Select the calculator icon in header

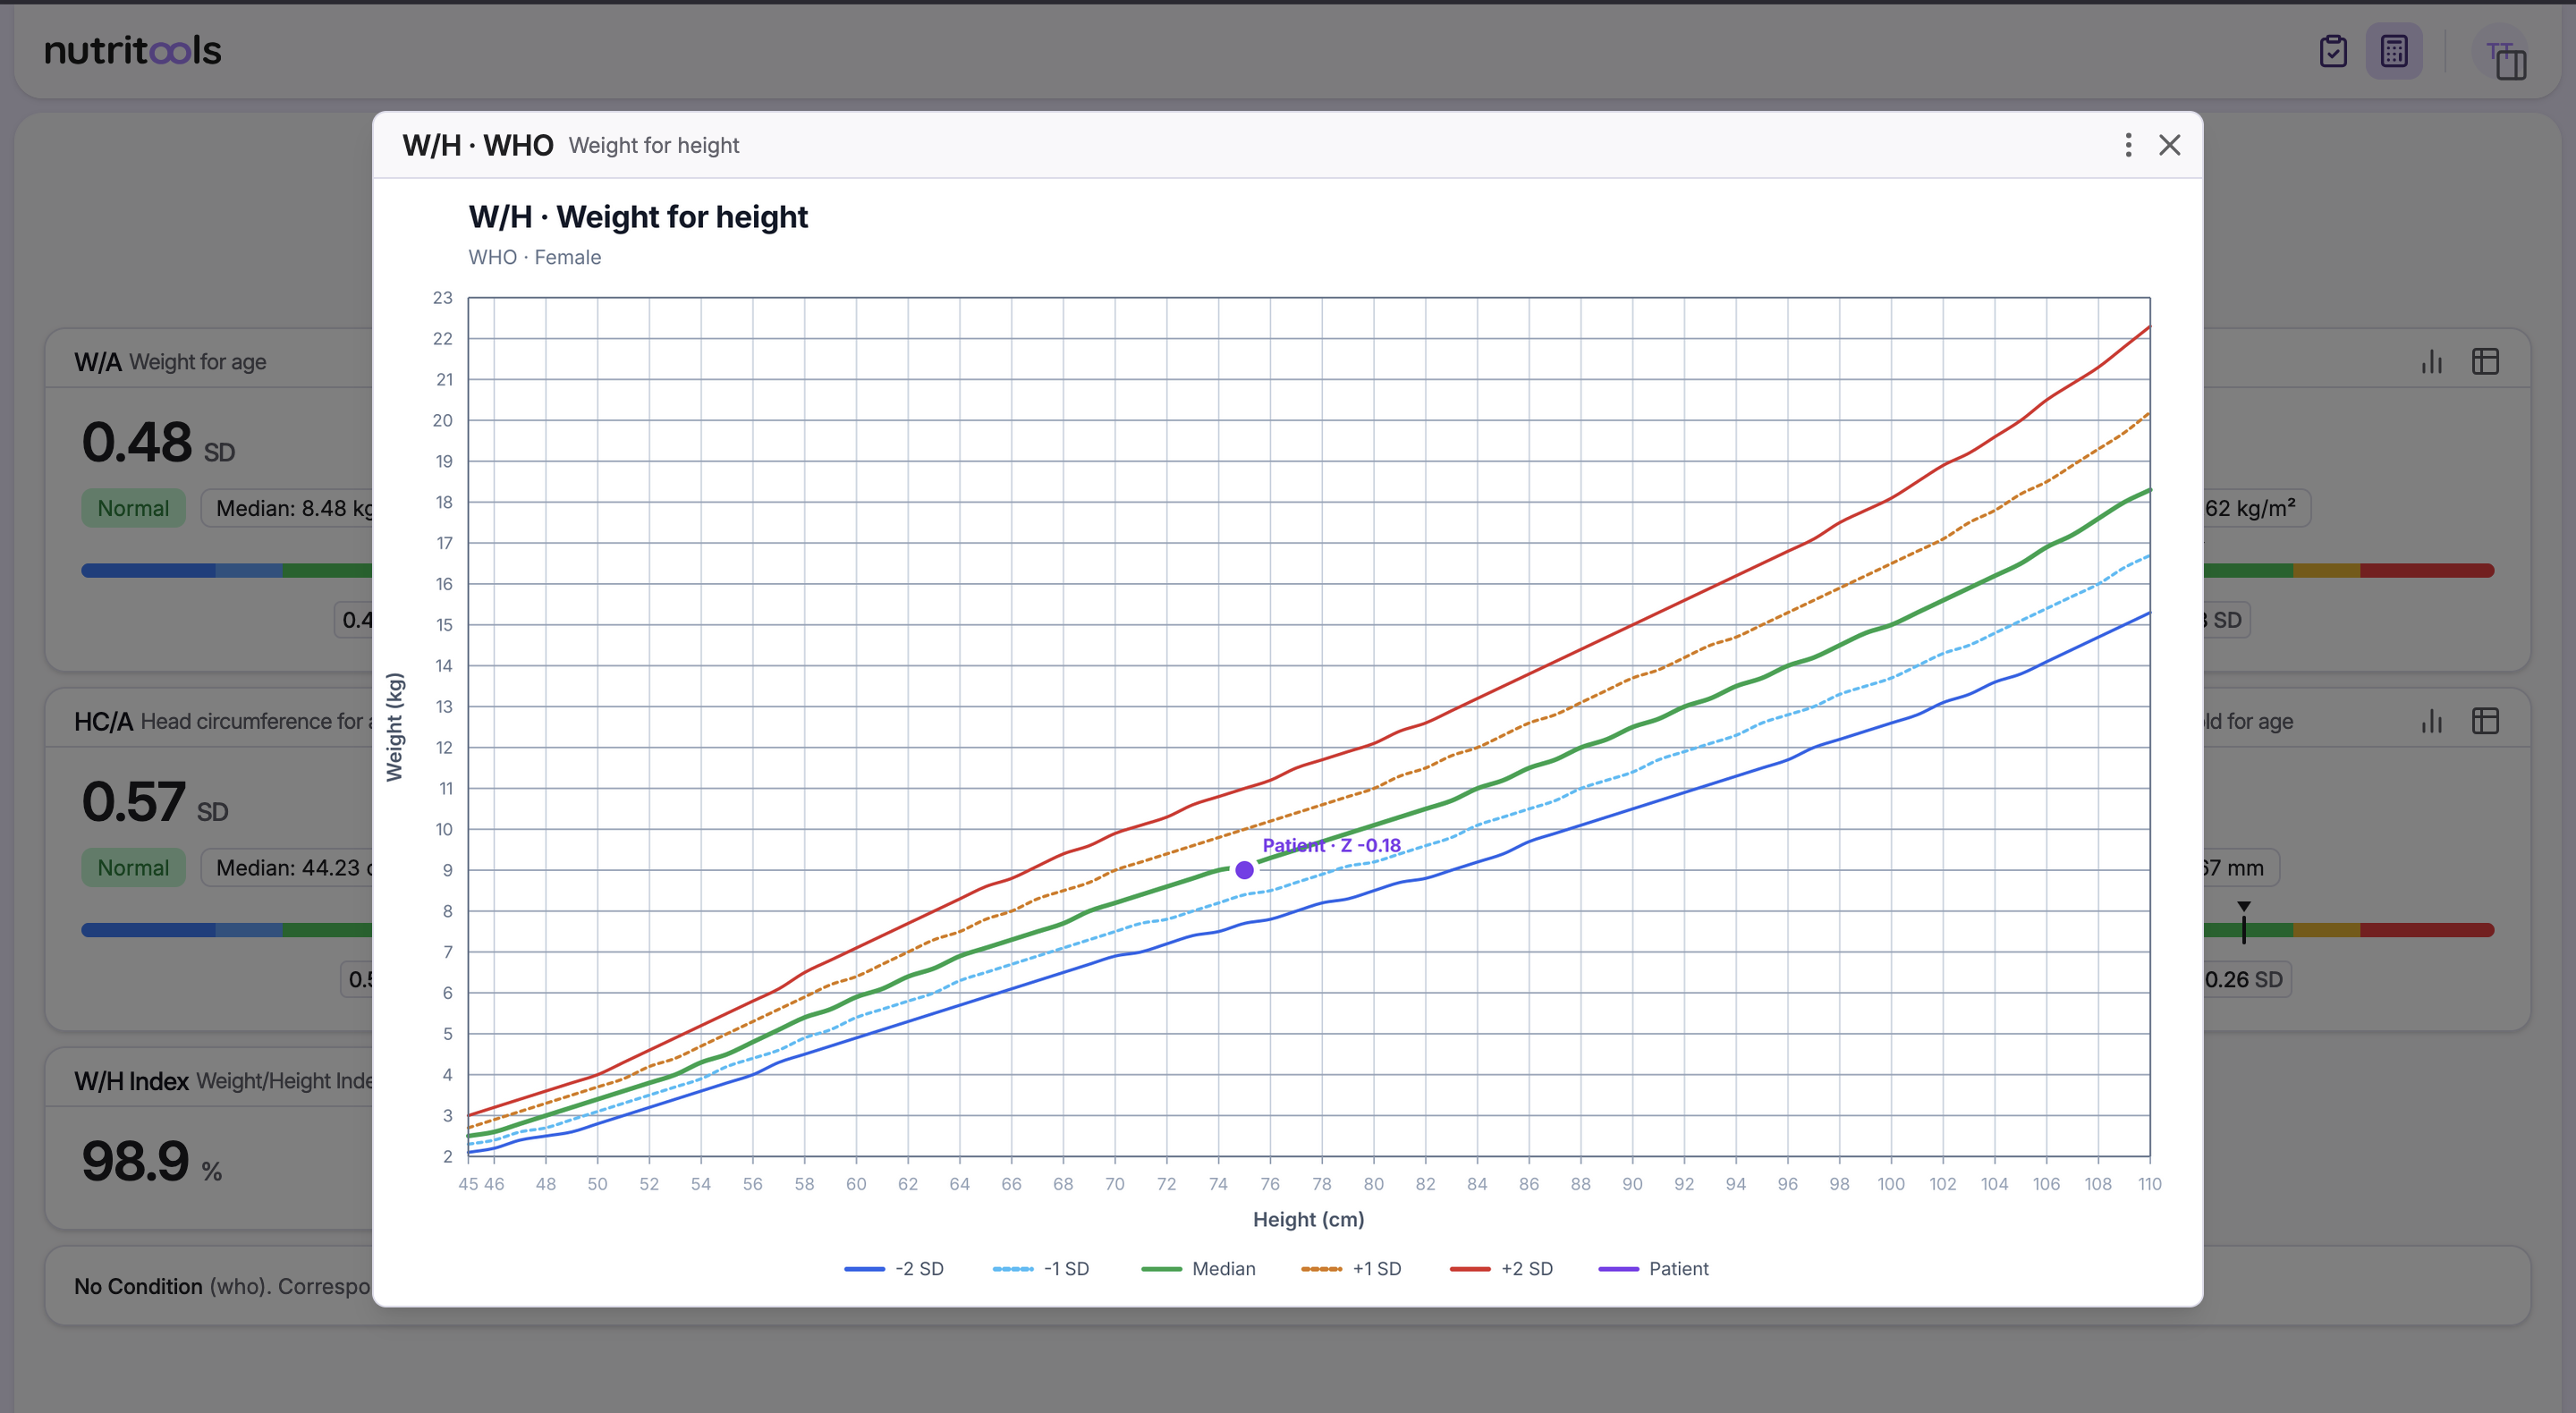point(2394,51)
